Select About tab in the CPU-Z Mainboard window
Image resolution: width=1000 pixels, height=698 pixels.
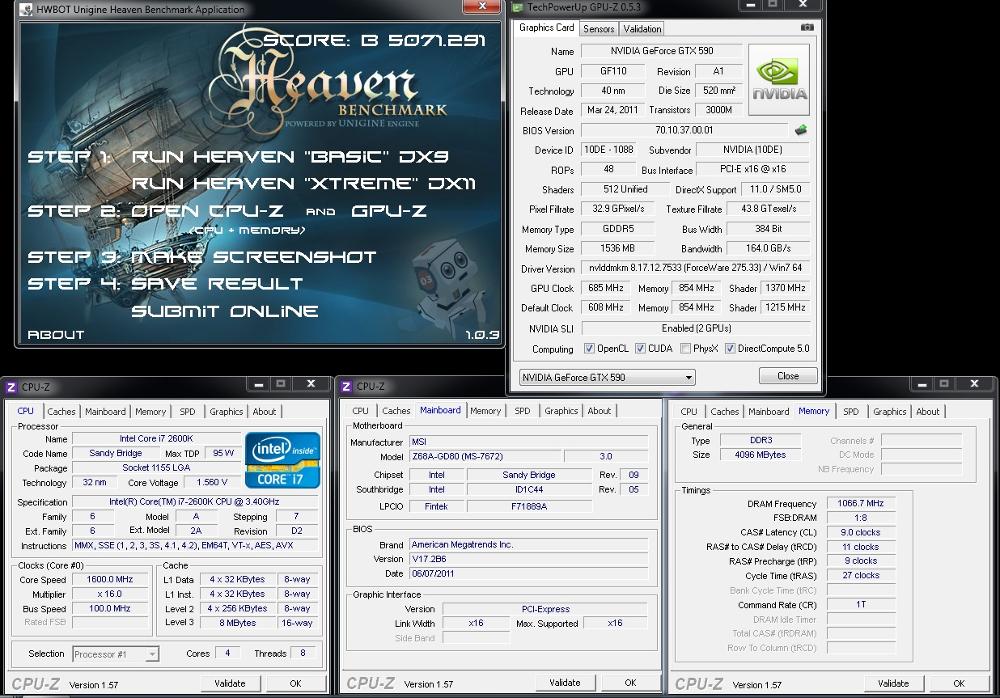[599, 411]
